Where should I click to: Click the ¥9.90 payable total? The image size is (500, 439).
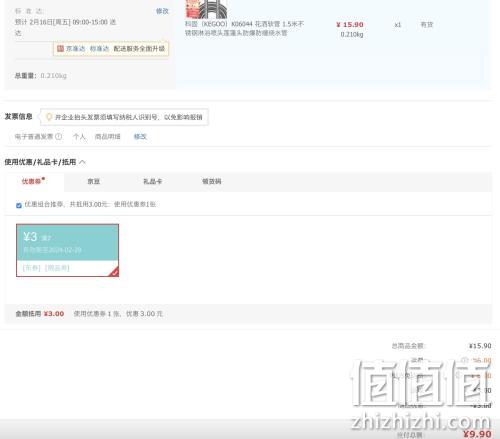(x=477, y=434)
